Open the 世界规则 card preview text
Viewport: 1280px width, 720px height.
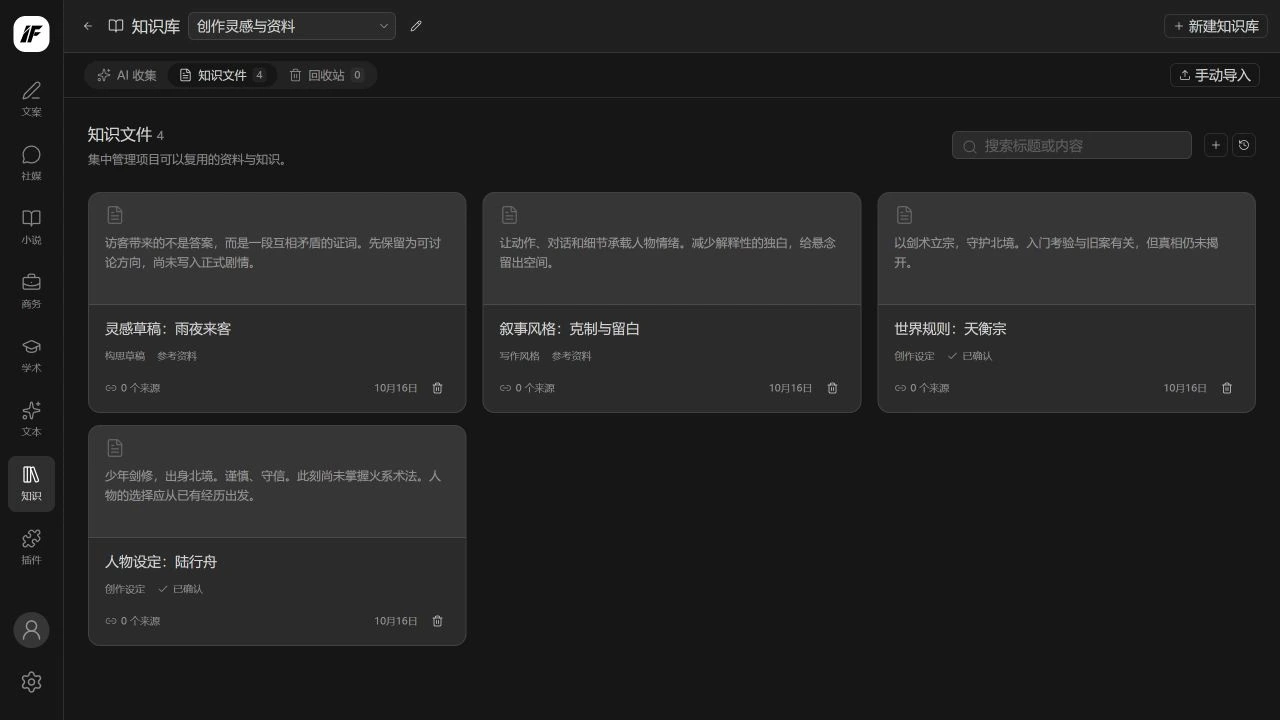coord(1056,253)
